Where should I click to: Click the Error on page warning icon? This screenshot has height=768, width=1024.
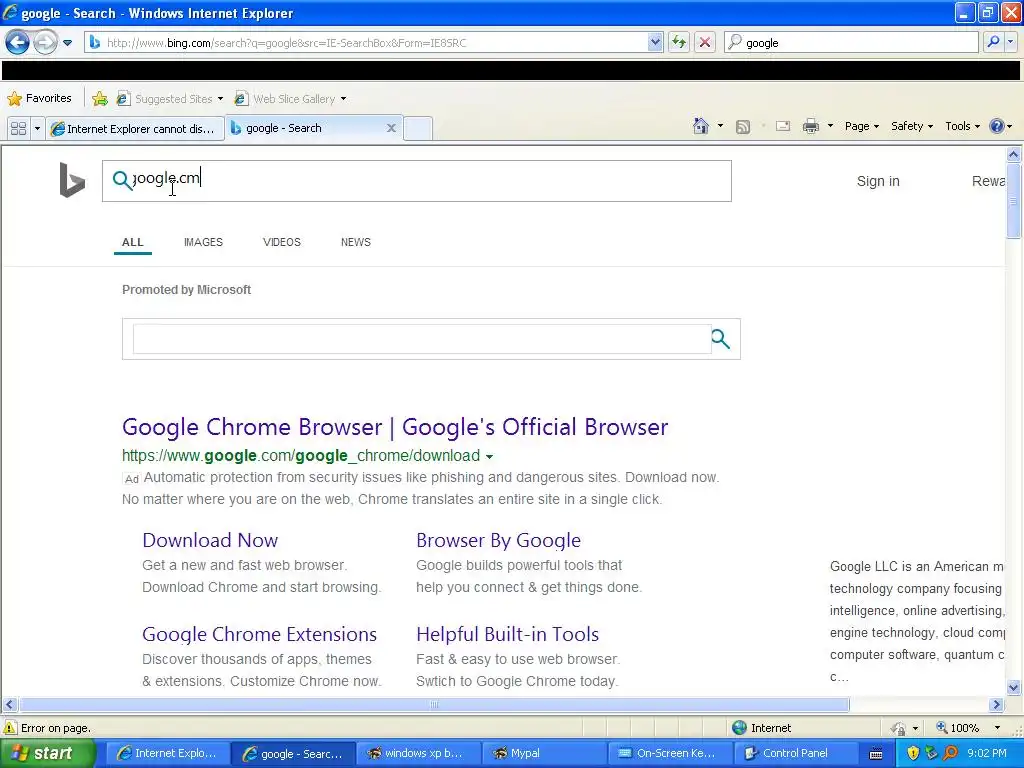pyautogui.click(x=10, y=728)
